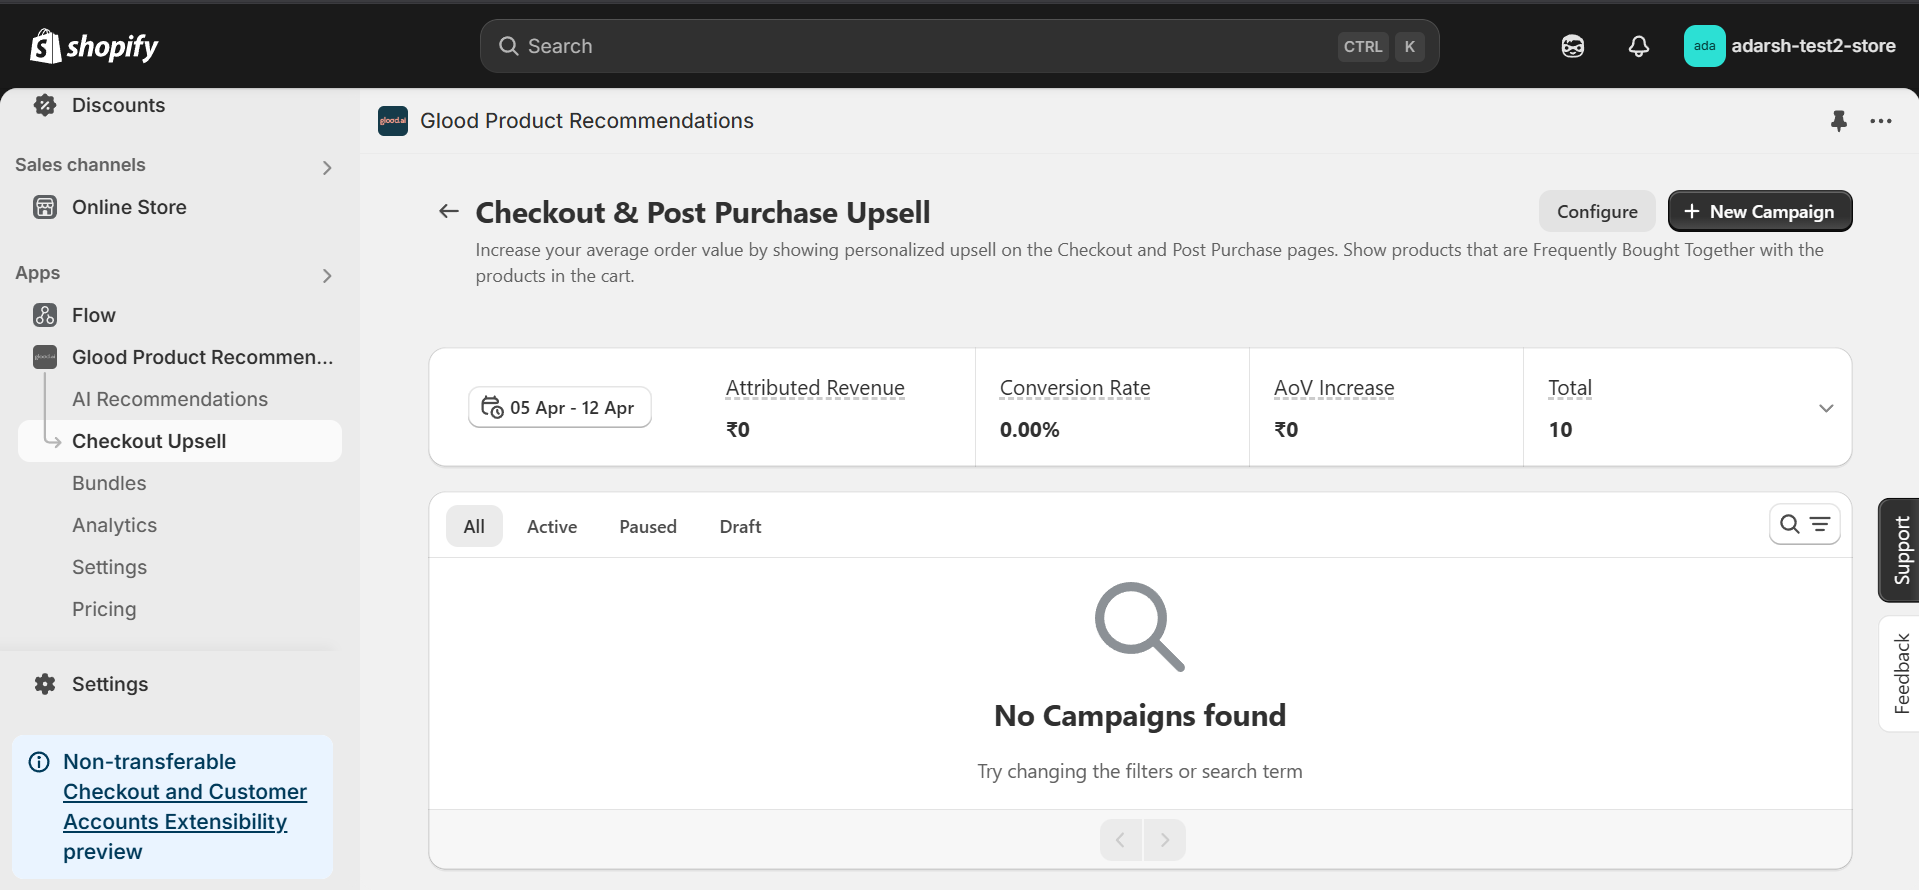
Task: Open campaign search and filter
Action: 1804,524
